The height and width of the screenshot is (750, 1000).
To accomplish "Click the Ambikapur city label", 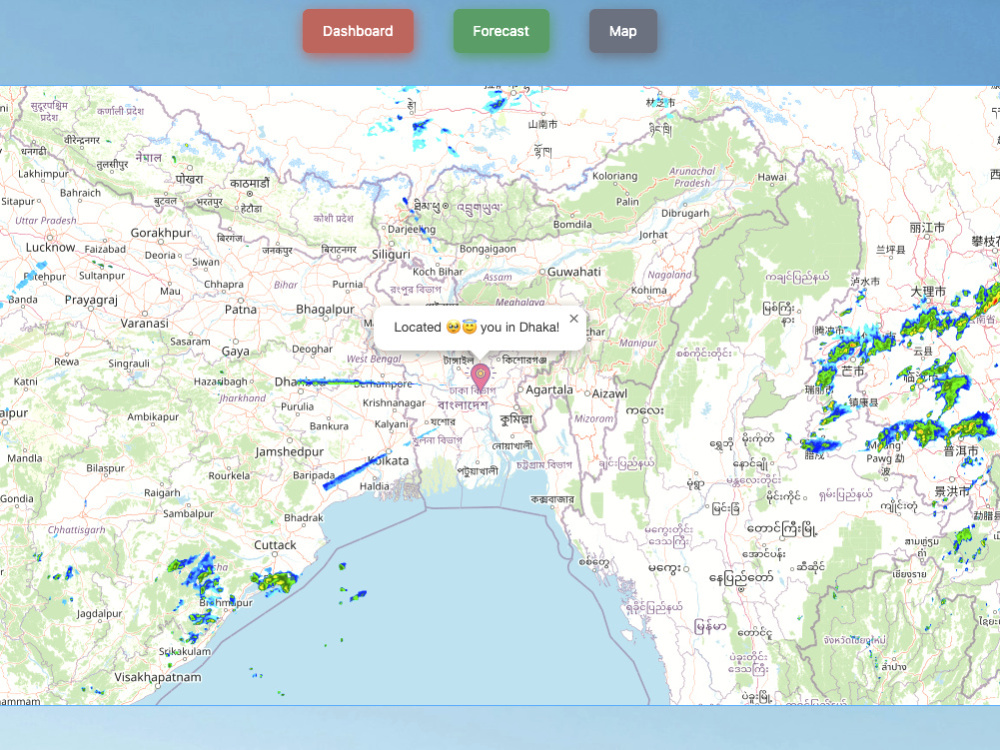I will point(152,416).
